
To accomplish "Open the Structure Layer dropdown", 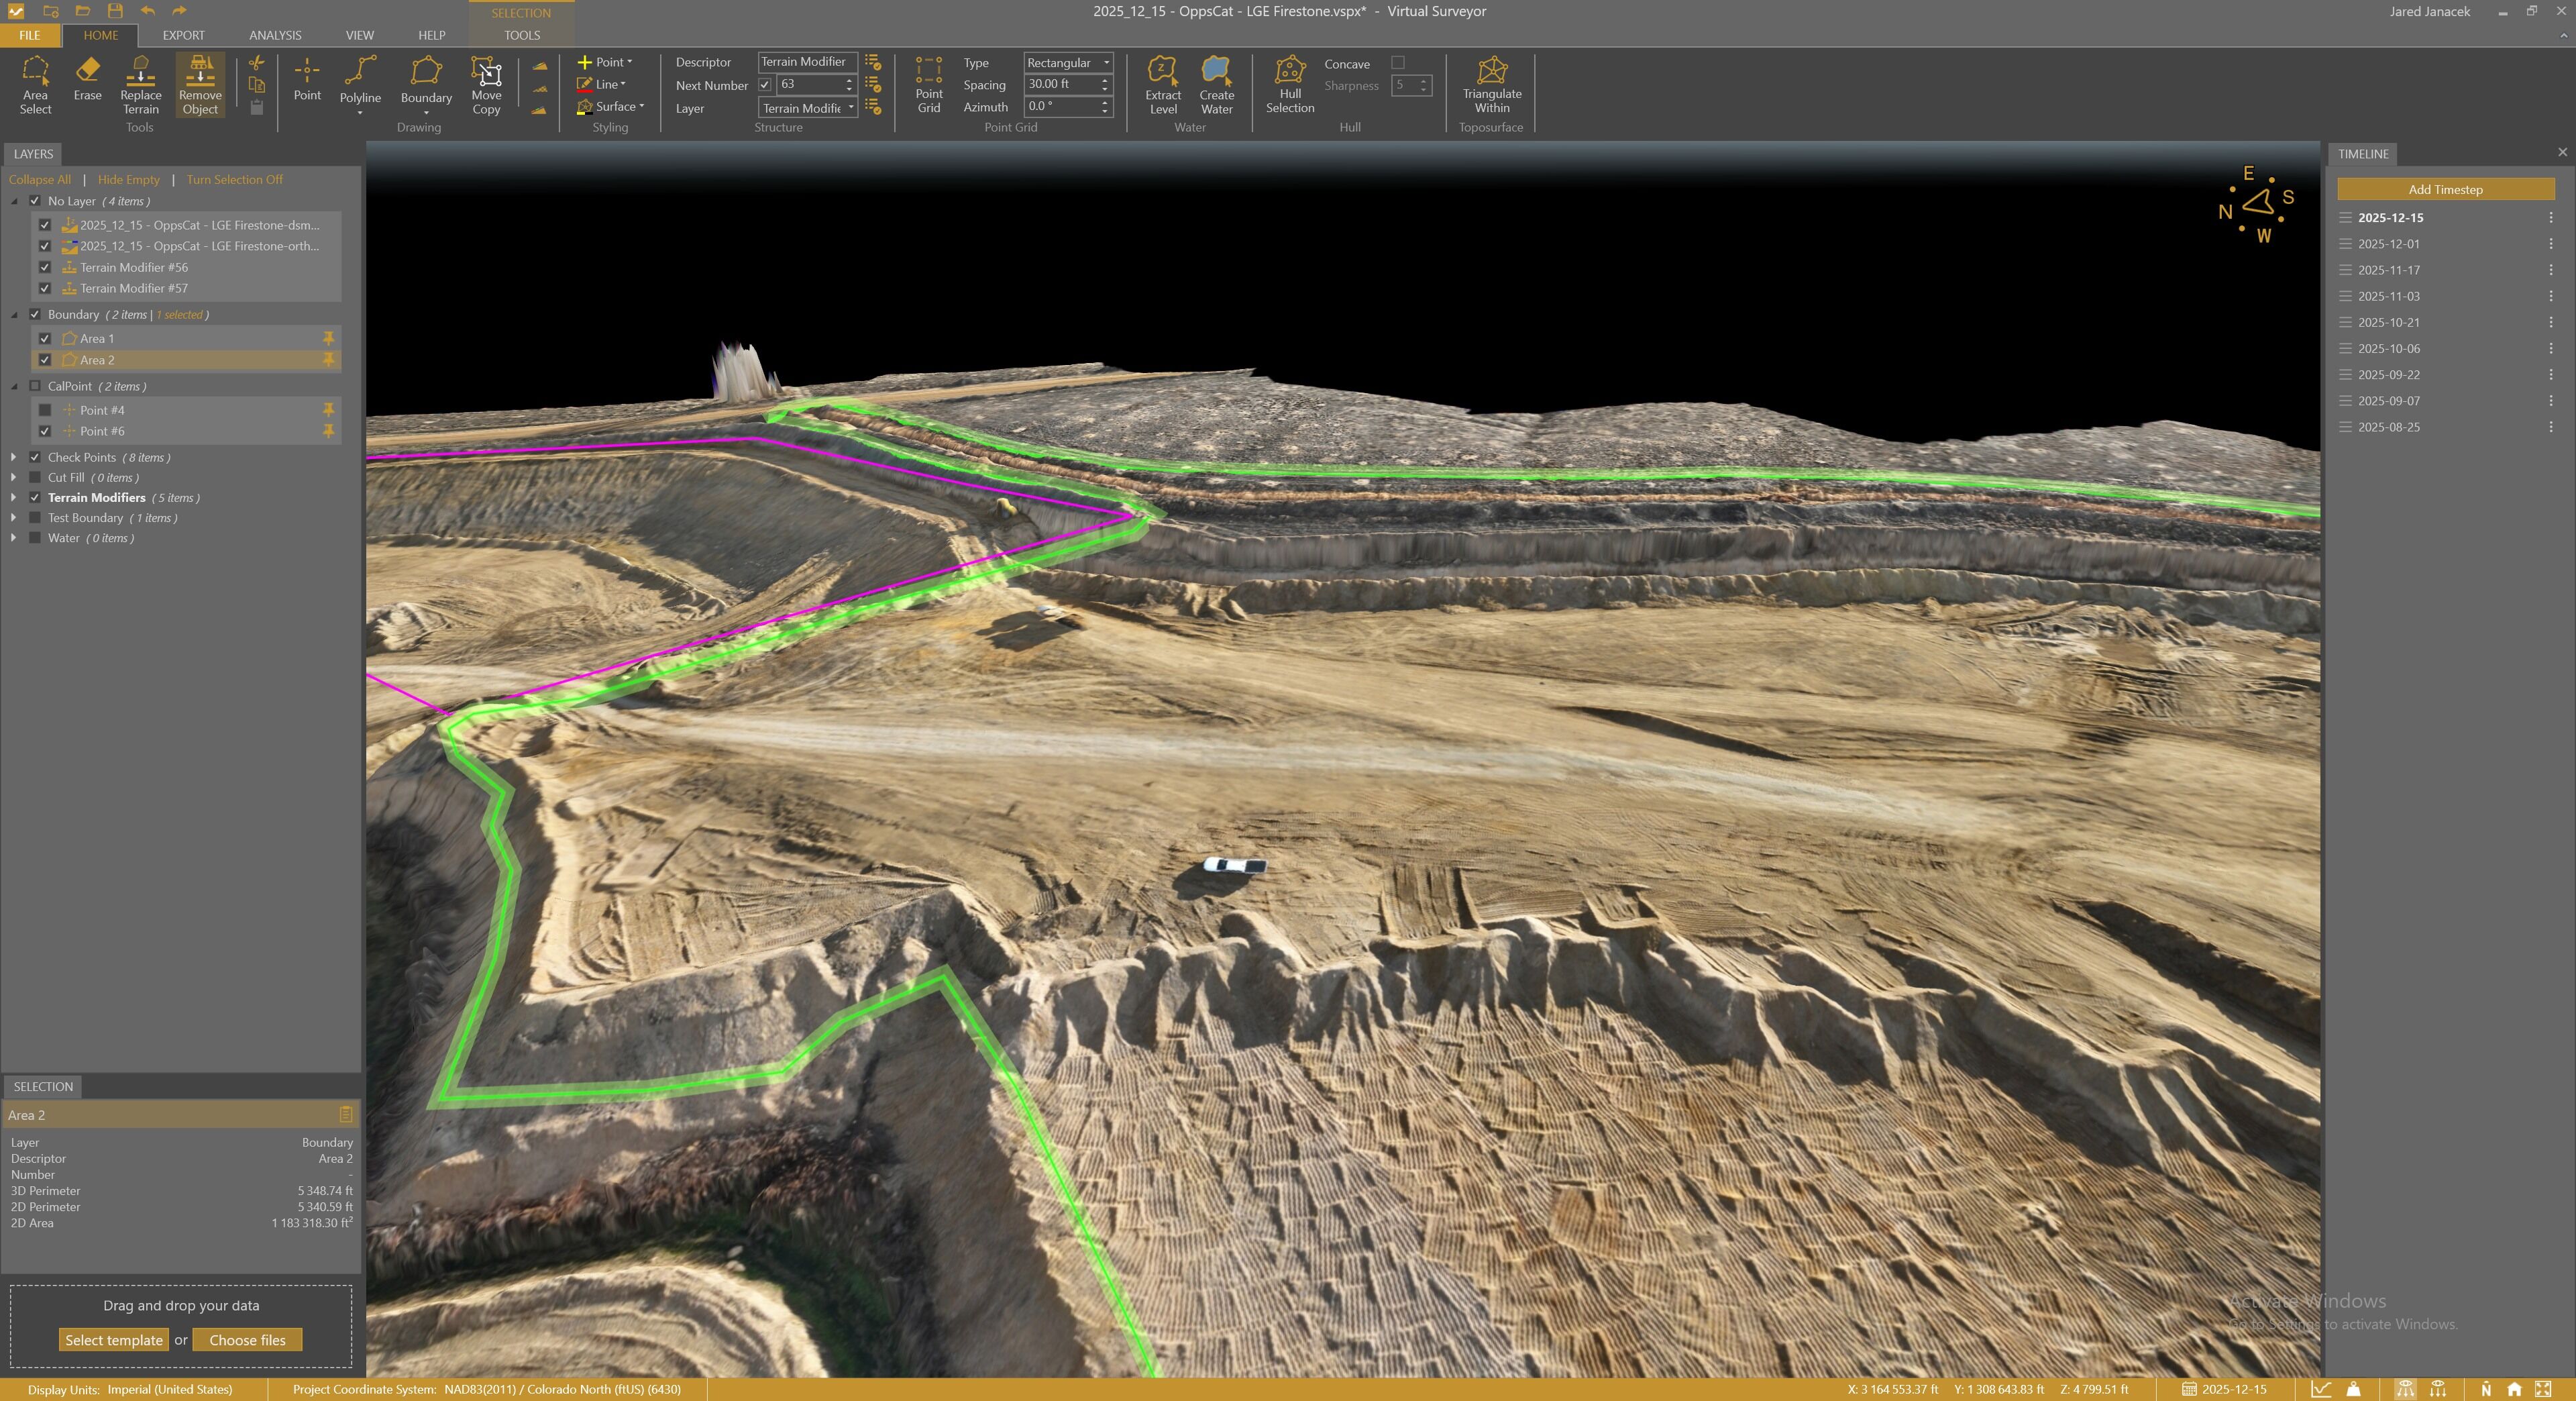I will click(808, 108).
